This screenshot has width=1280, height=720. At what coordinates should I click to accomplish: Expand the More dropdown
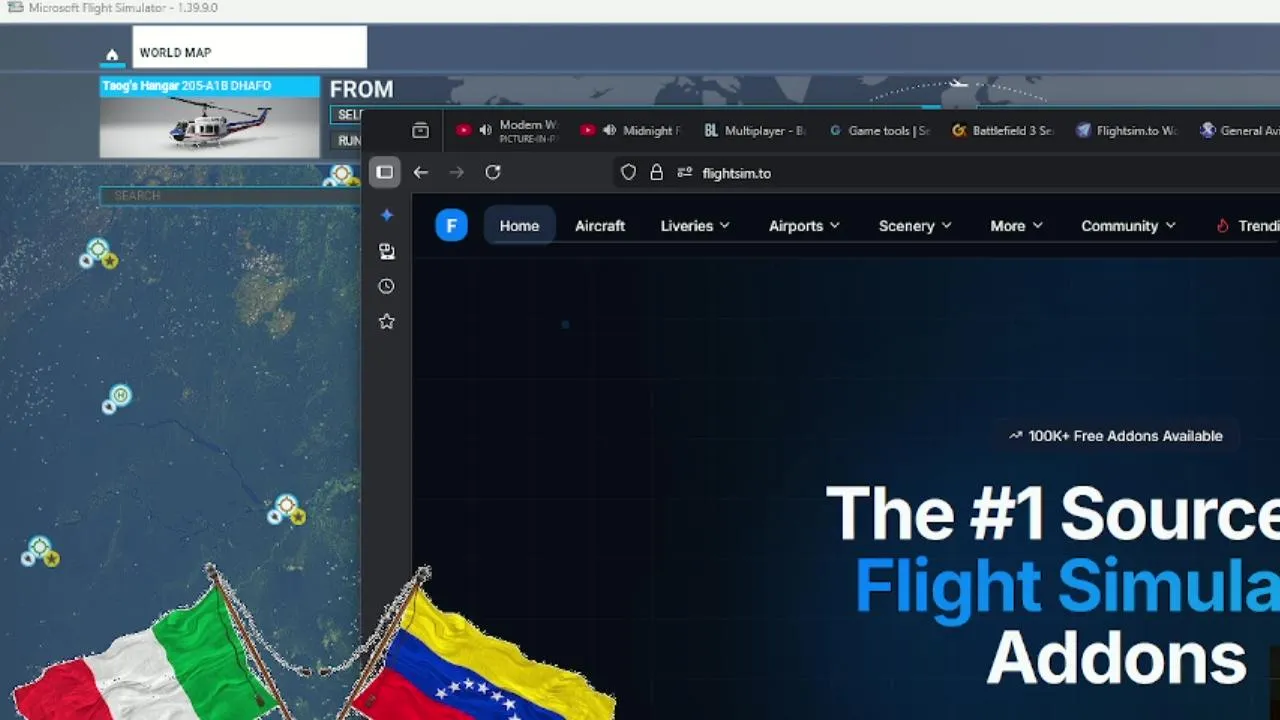click(1016, 226)
